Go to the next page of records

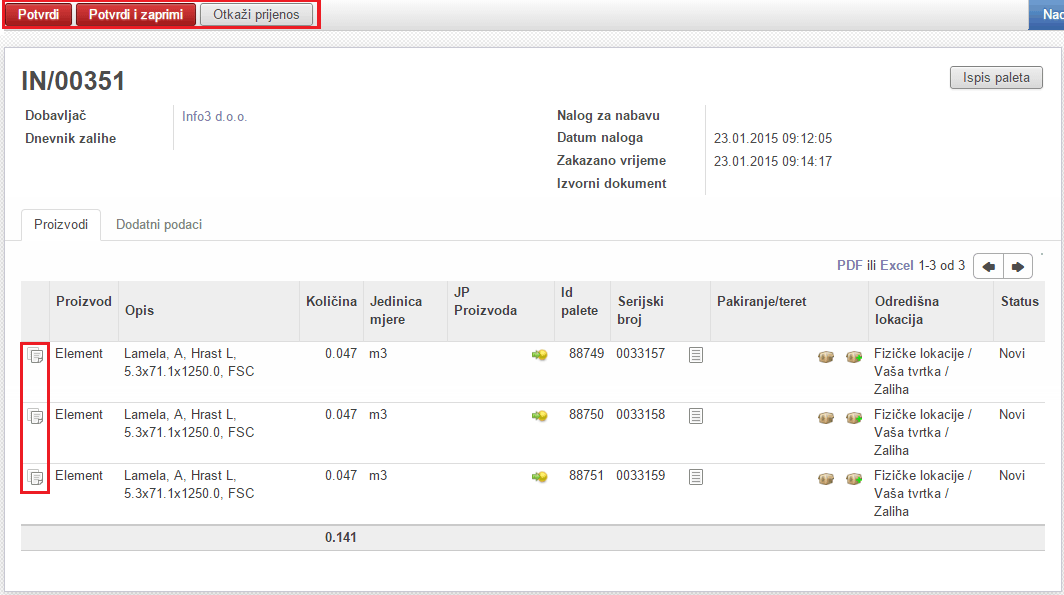(1018, 267)
